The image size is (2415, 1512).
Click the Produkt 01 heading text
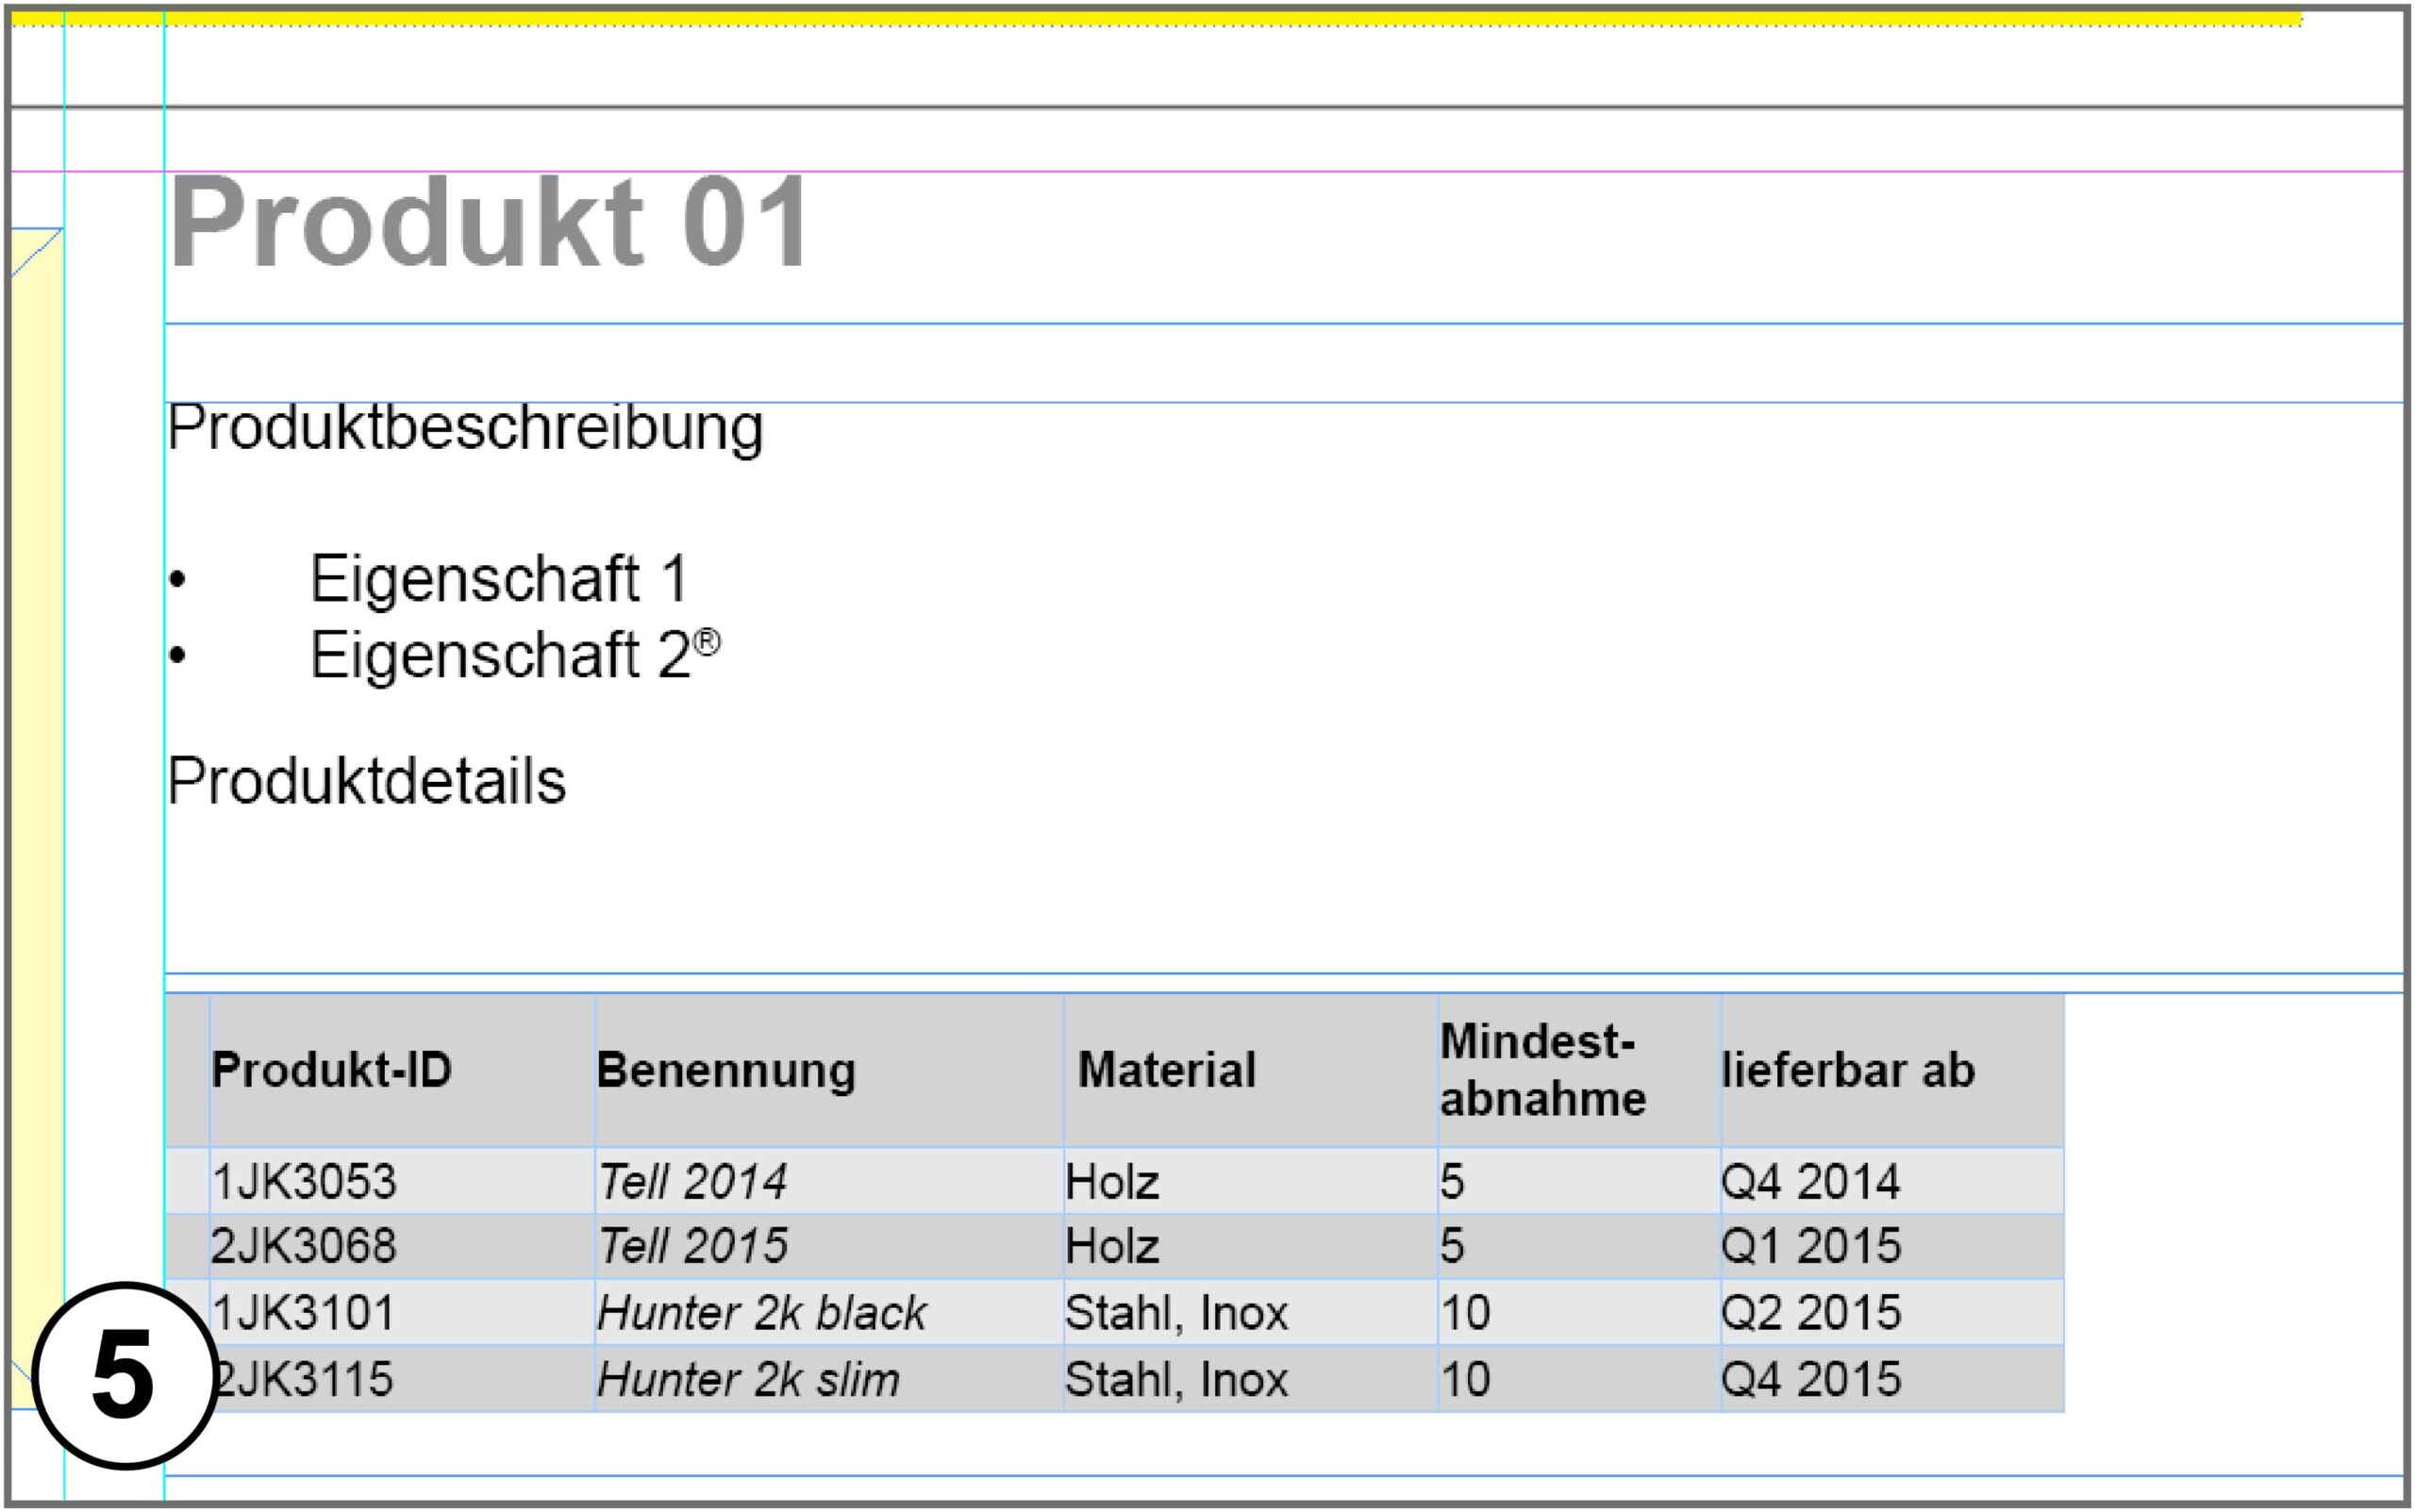[488, 222]
